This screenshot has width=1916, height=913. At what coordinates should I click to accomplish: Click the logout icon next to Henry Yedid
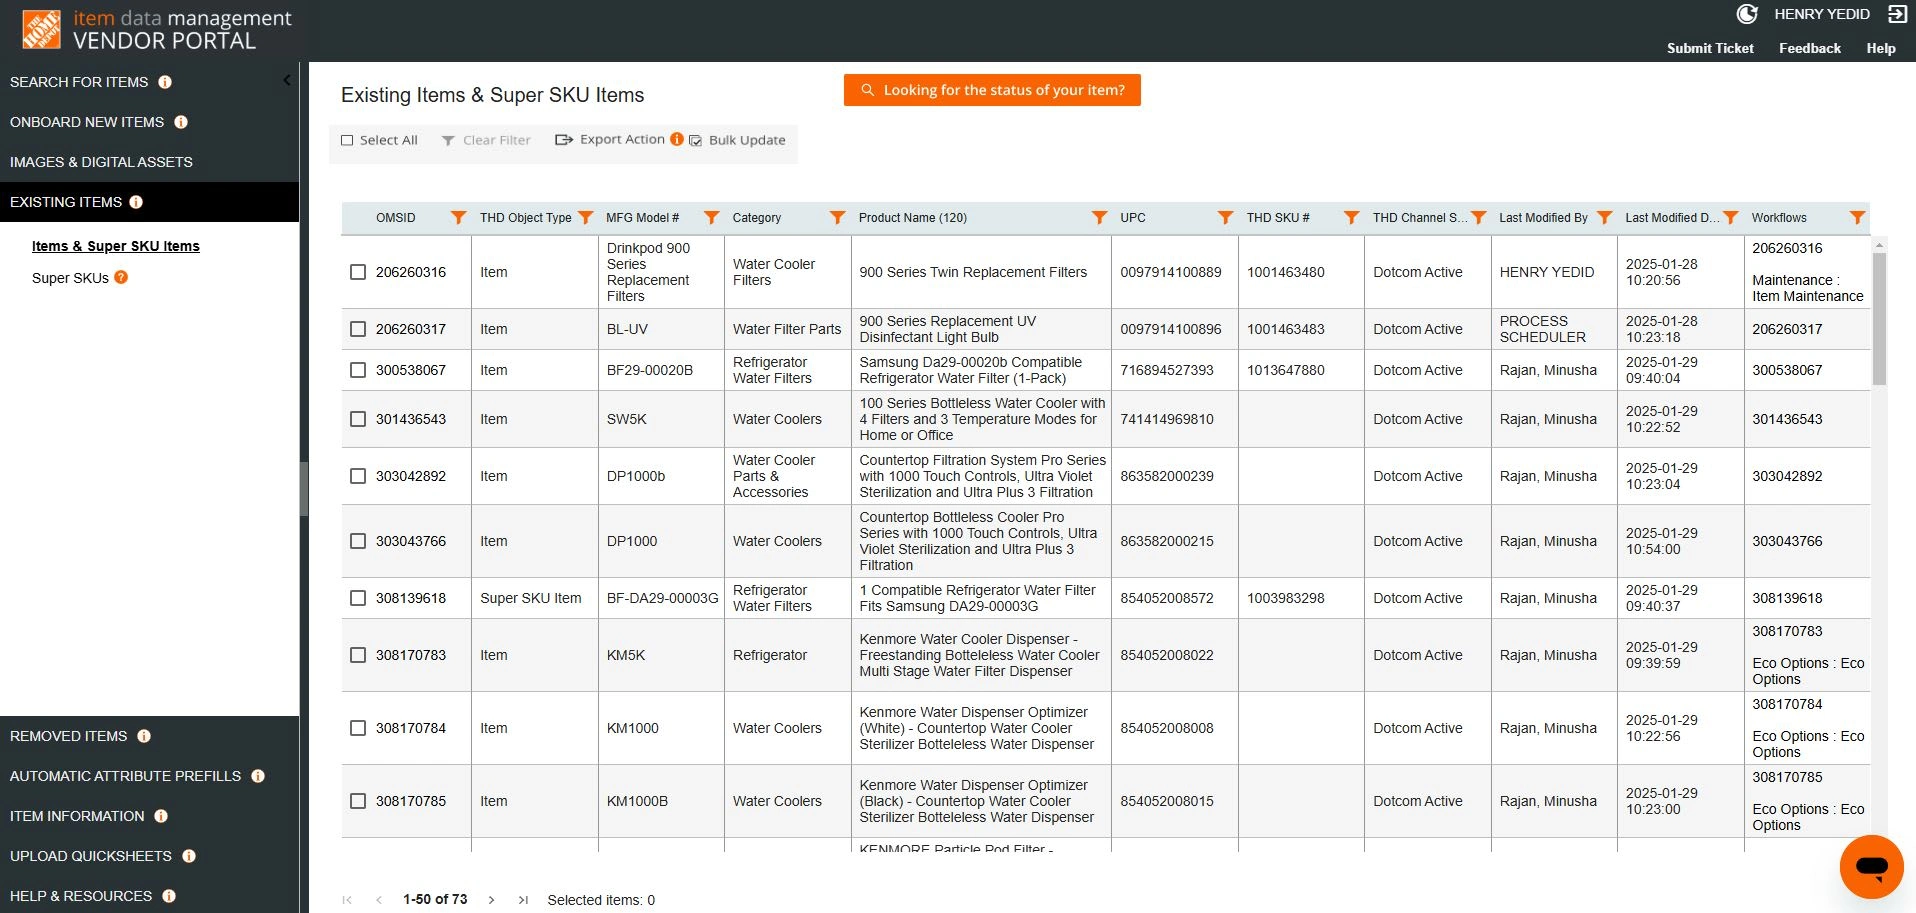pyautogui.click(x=1897, y=14)
